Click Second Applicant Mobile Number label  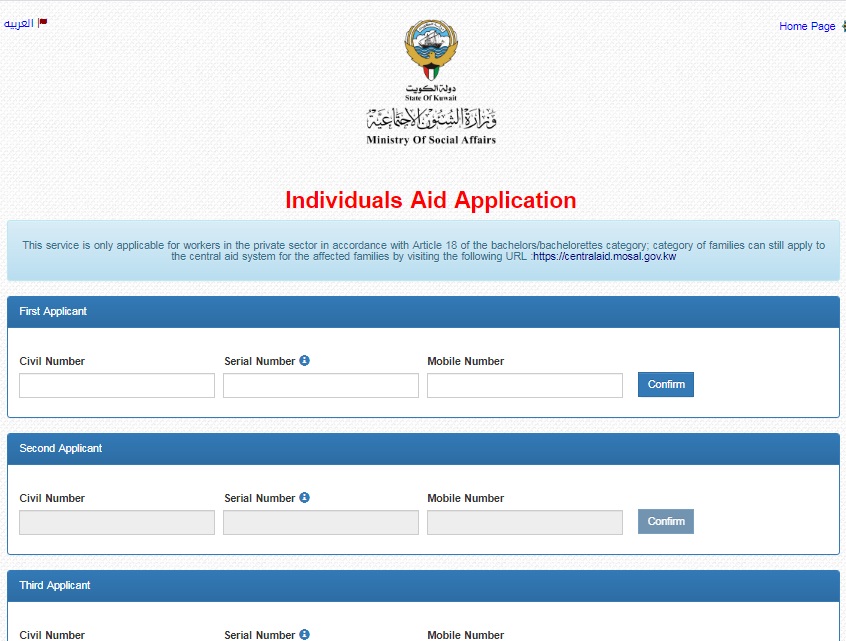(x=466, y=498)
